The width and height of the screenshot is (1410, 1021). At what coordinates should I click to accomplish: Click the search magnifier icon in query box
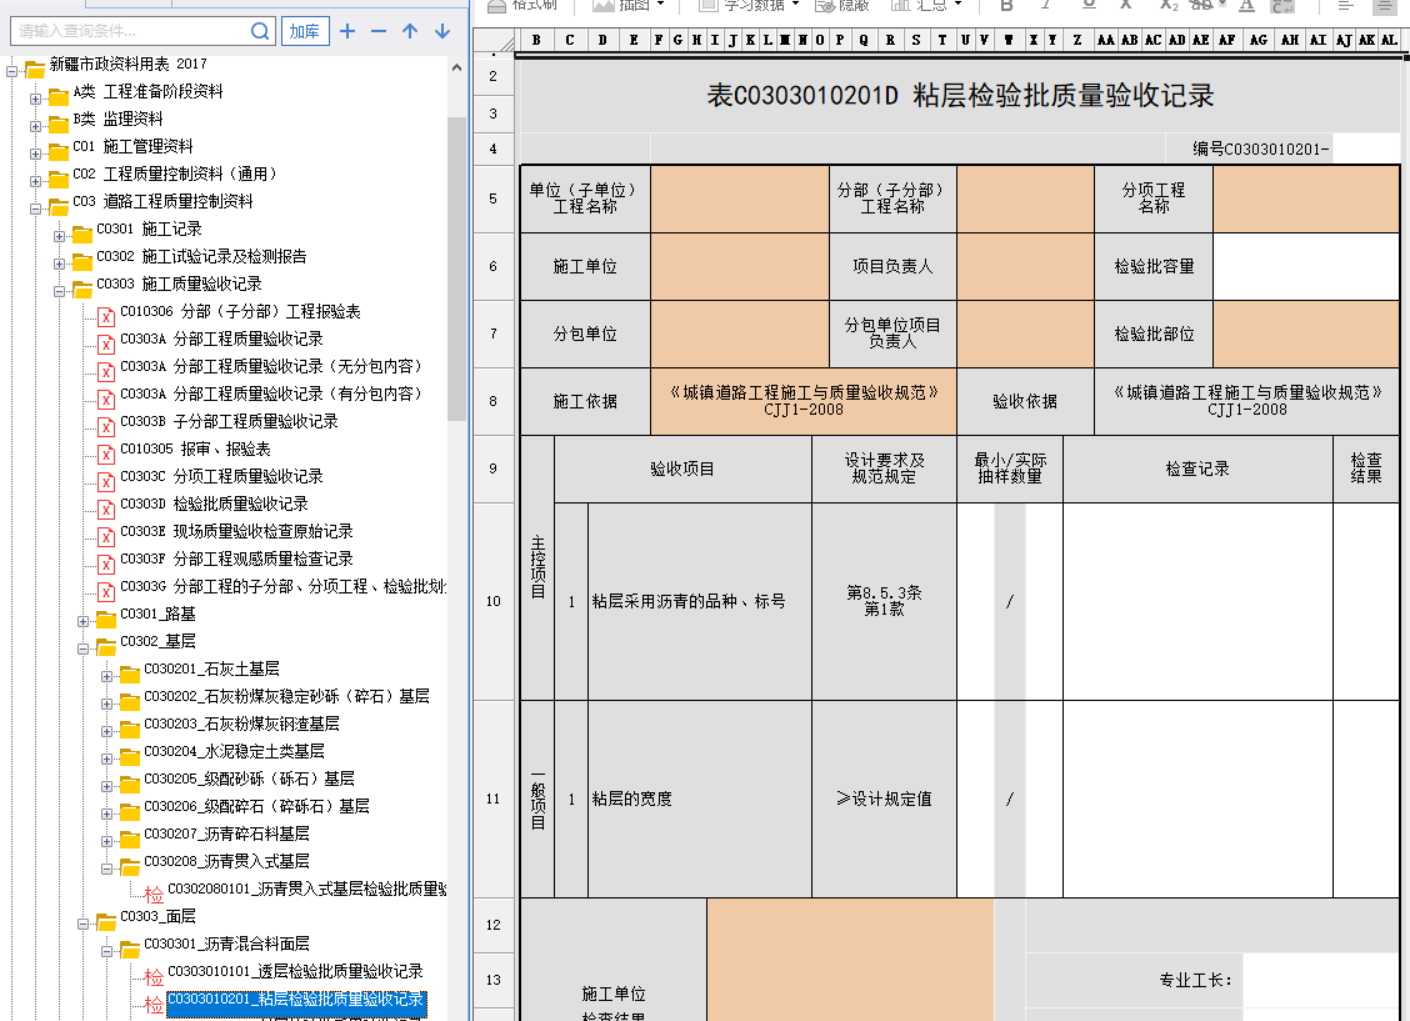click(260, 31)
